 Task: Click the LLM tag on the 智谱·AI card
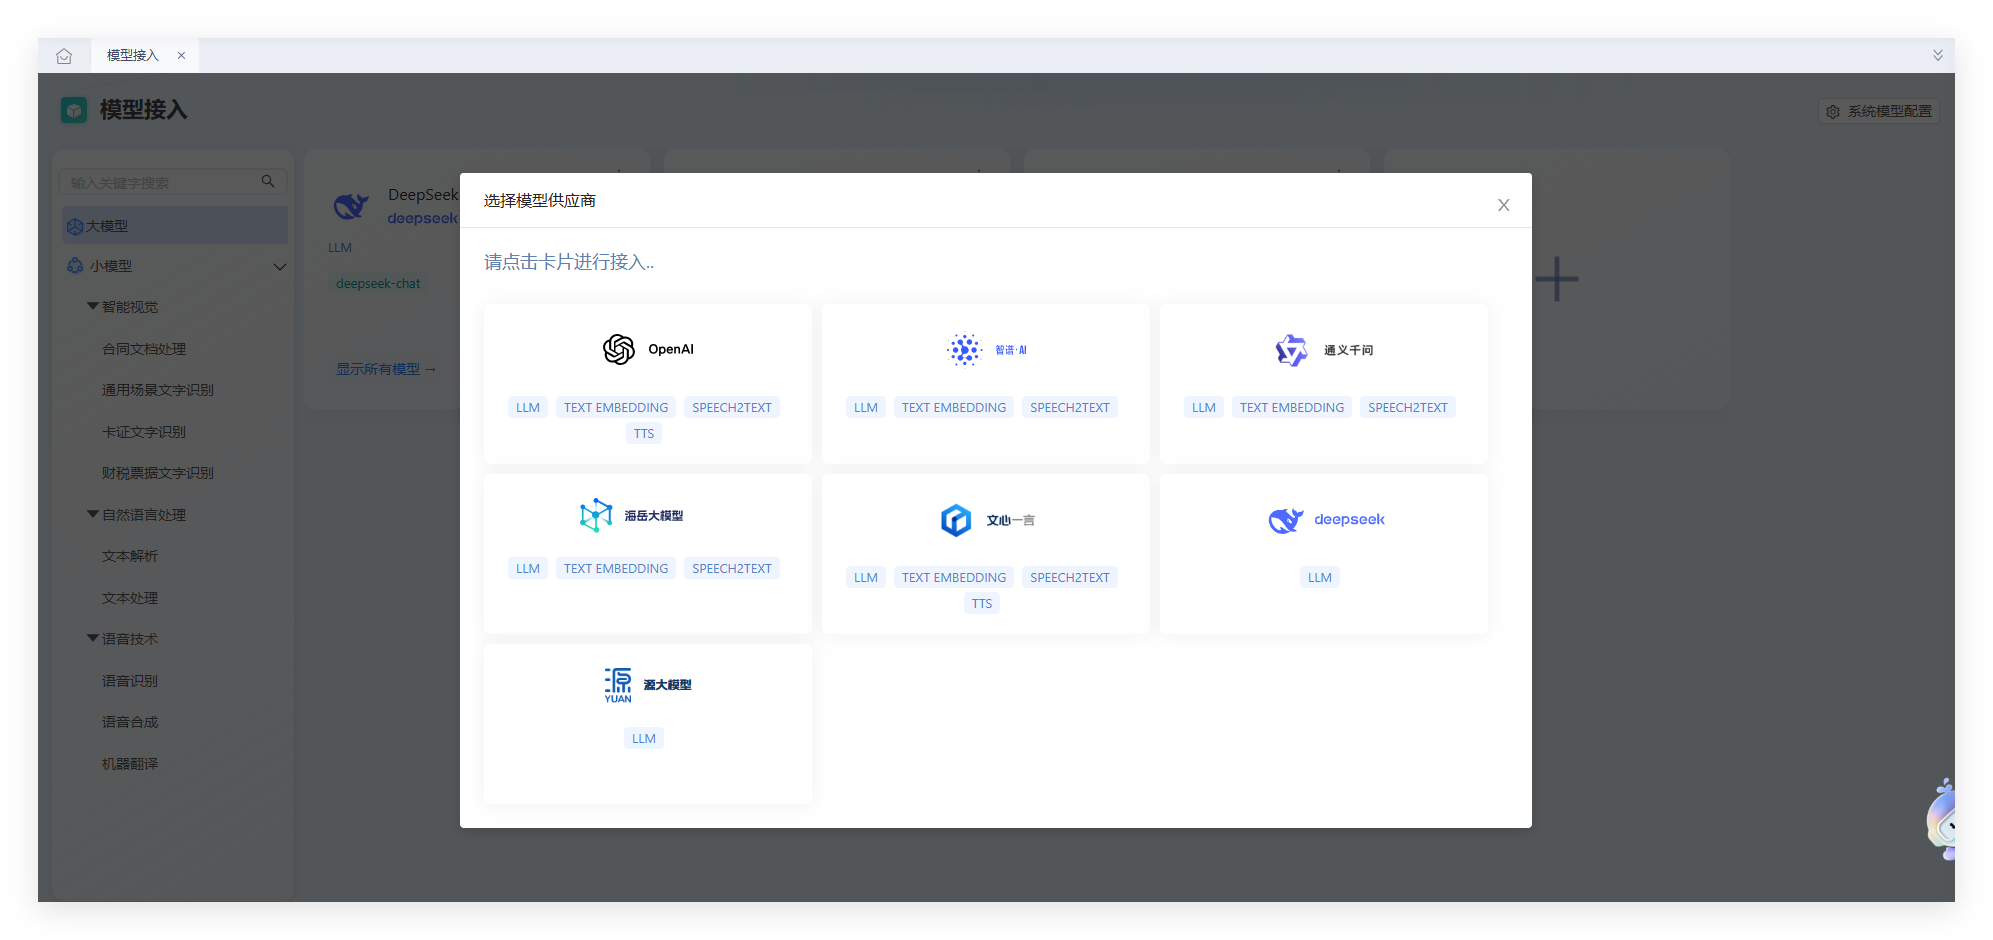tap(866, 408)
